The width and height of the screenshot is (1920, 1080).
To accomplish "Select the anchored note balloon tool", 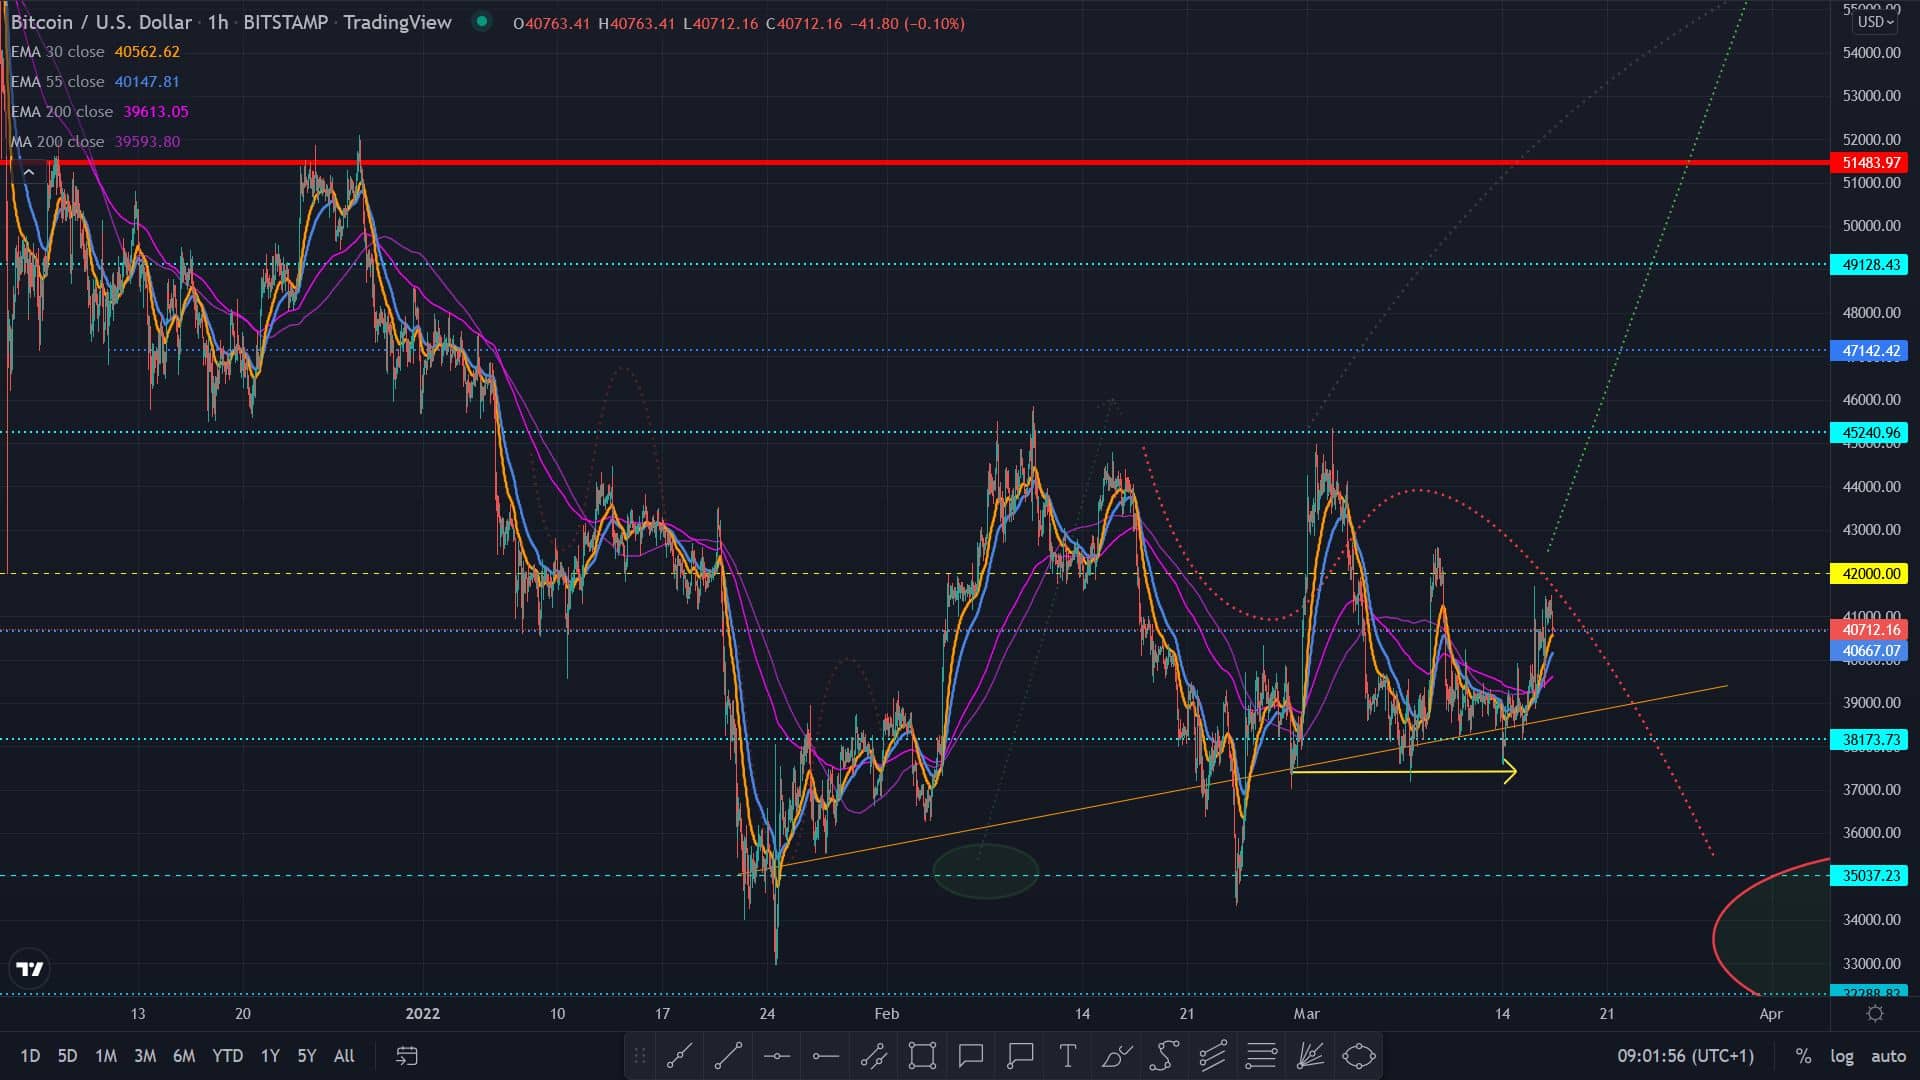I will click(1020, 1055).
